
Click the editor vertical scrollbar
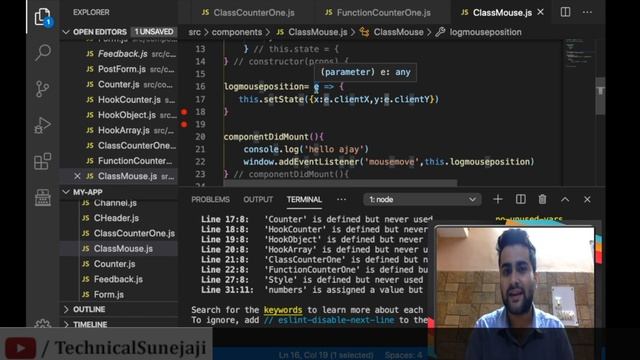coord(600,96)
